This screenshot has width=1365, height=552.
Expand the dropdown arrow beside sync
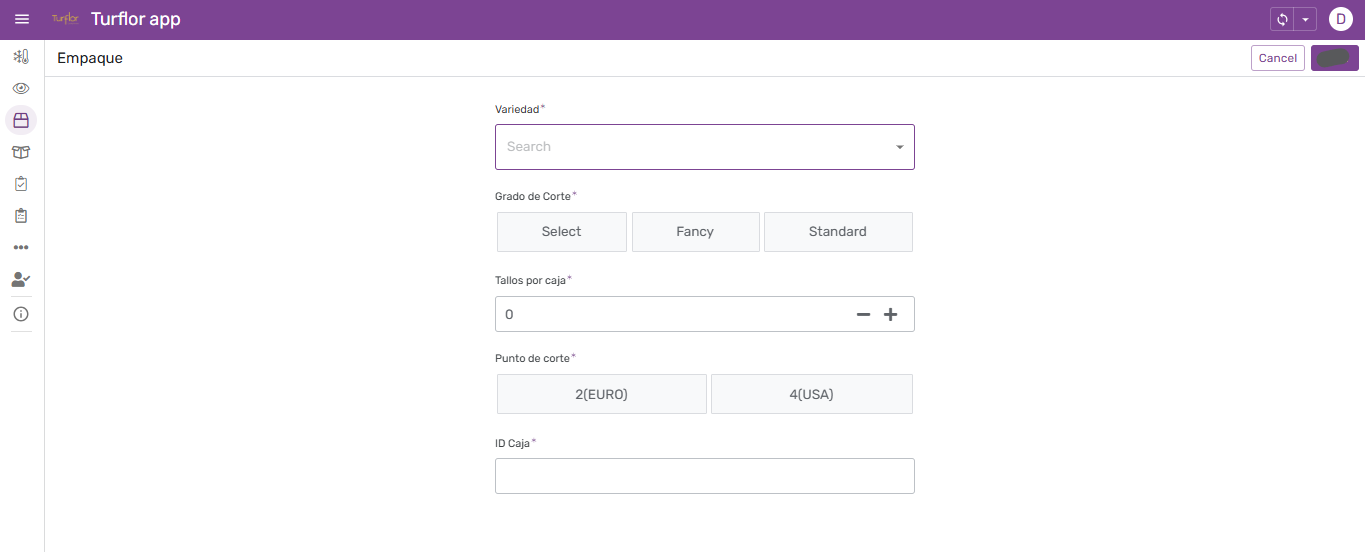pos(1305,19)
